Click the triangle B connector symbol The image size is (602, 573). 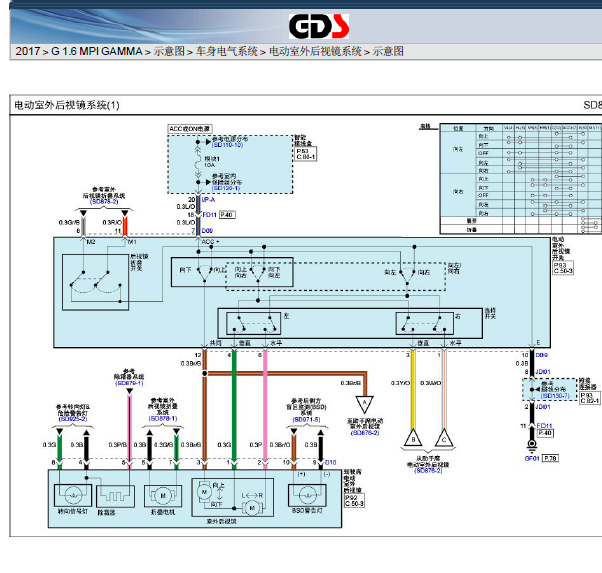(413, 438)
